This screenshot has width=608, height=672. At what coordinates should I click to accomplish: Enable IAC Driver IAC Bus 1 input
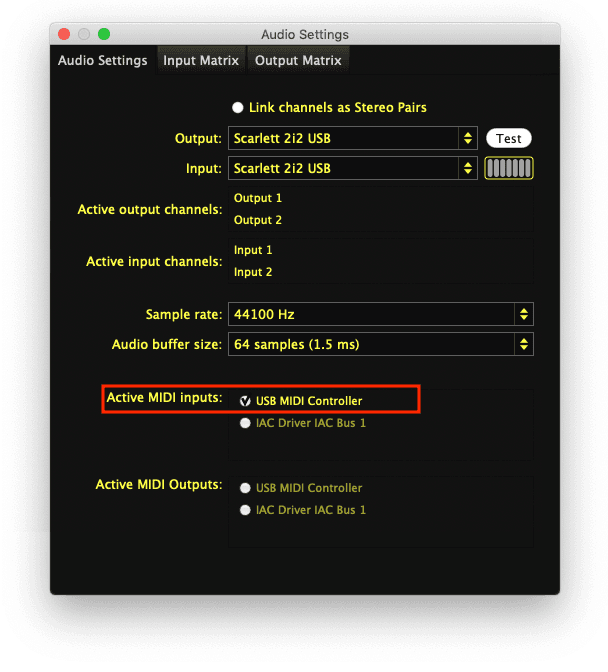(245, 423)
